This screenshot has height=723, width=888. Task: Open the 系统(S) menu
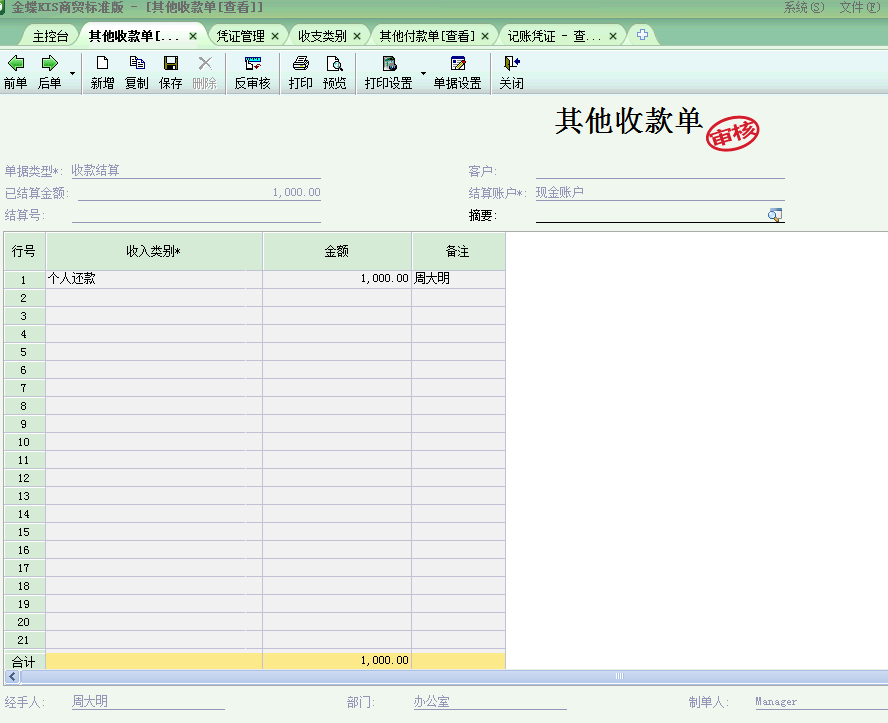pos(804,7)
